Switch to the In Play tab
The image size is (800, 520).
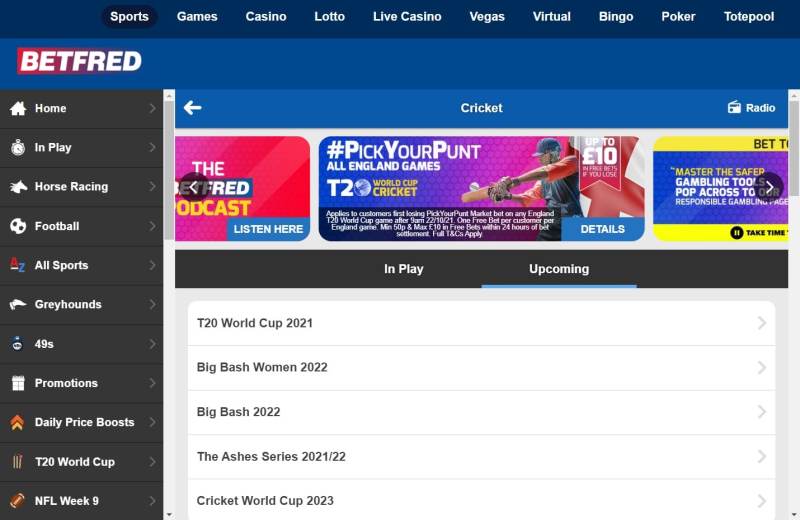point(404,269)
